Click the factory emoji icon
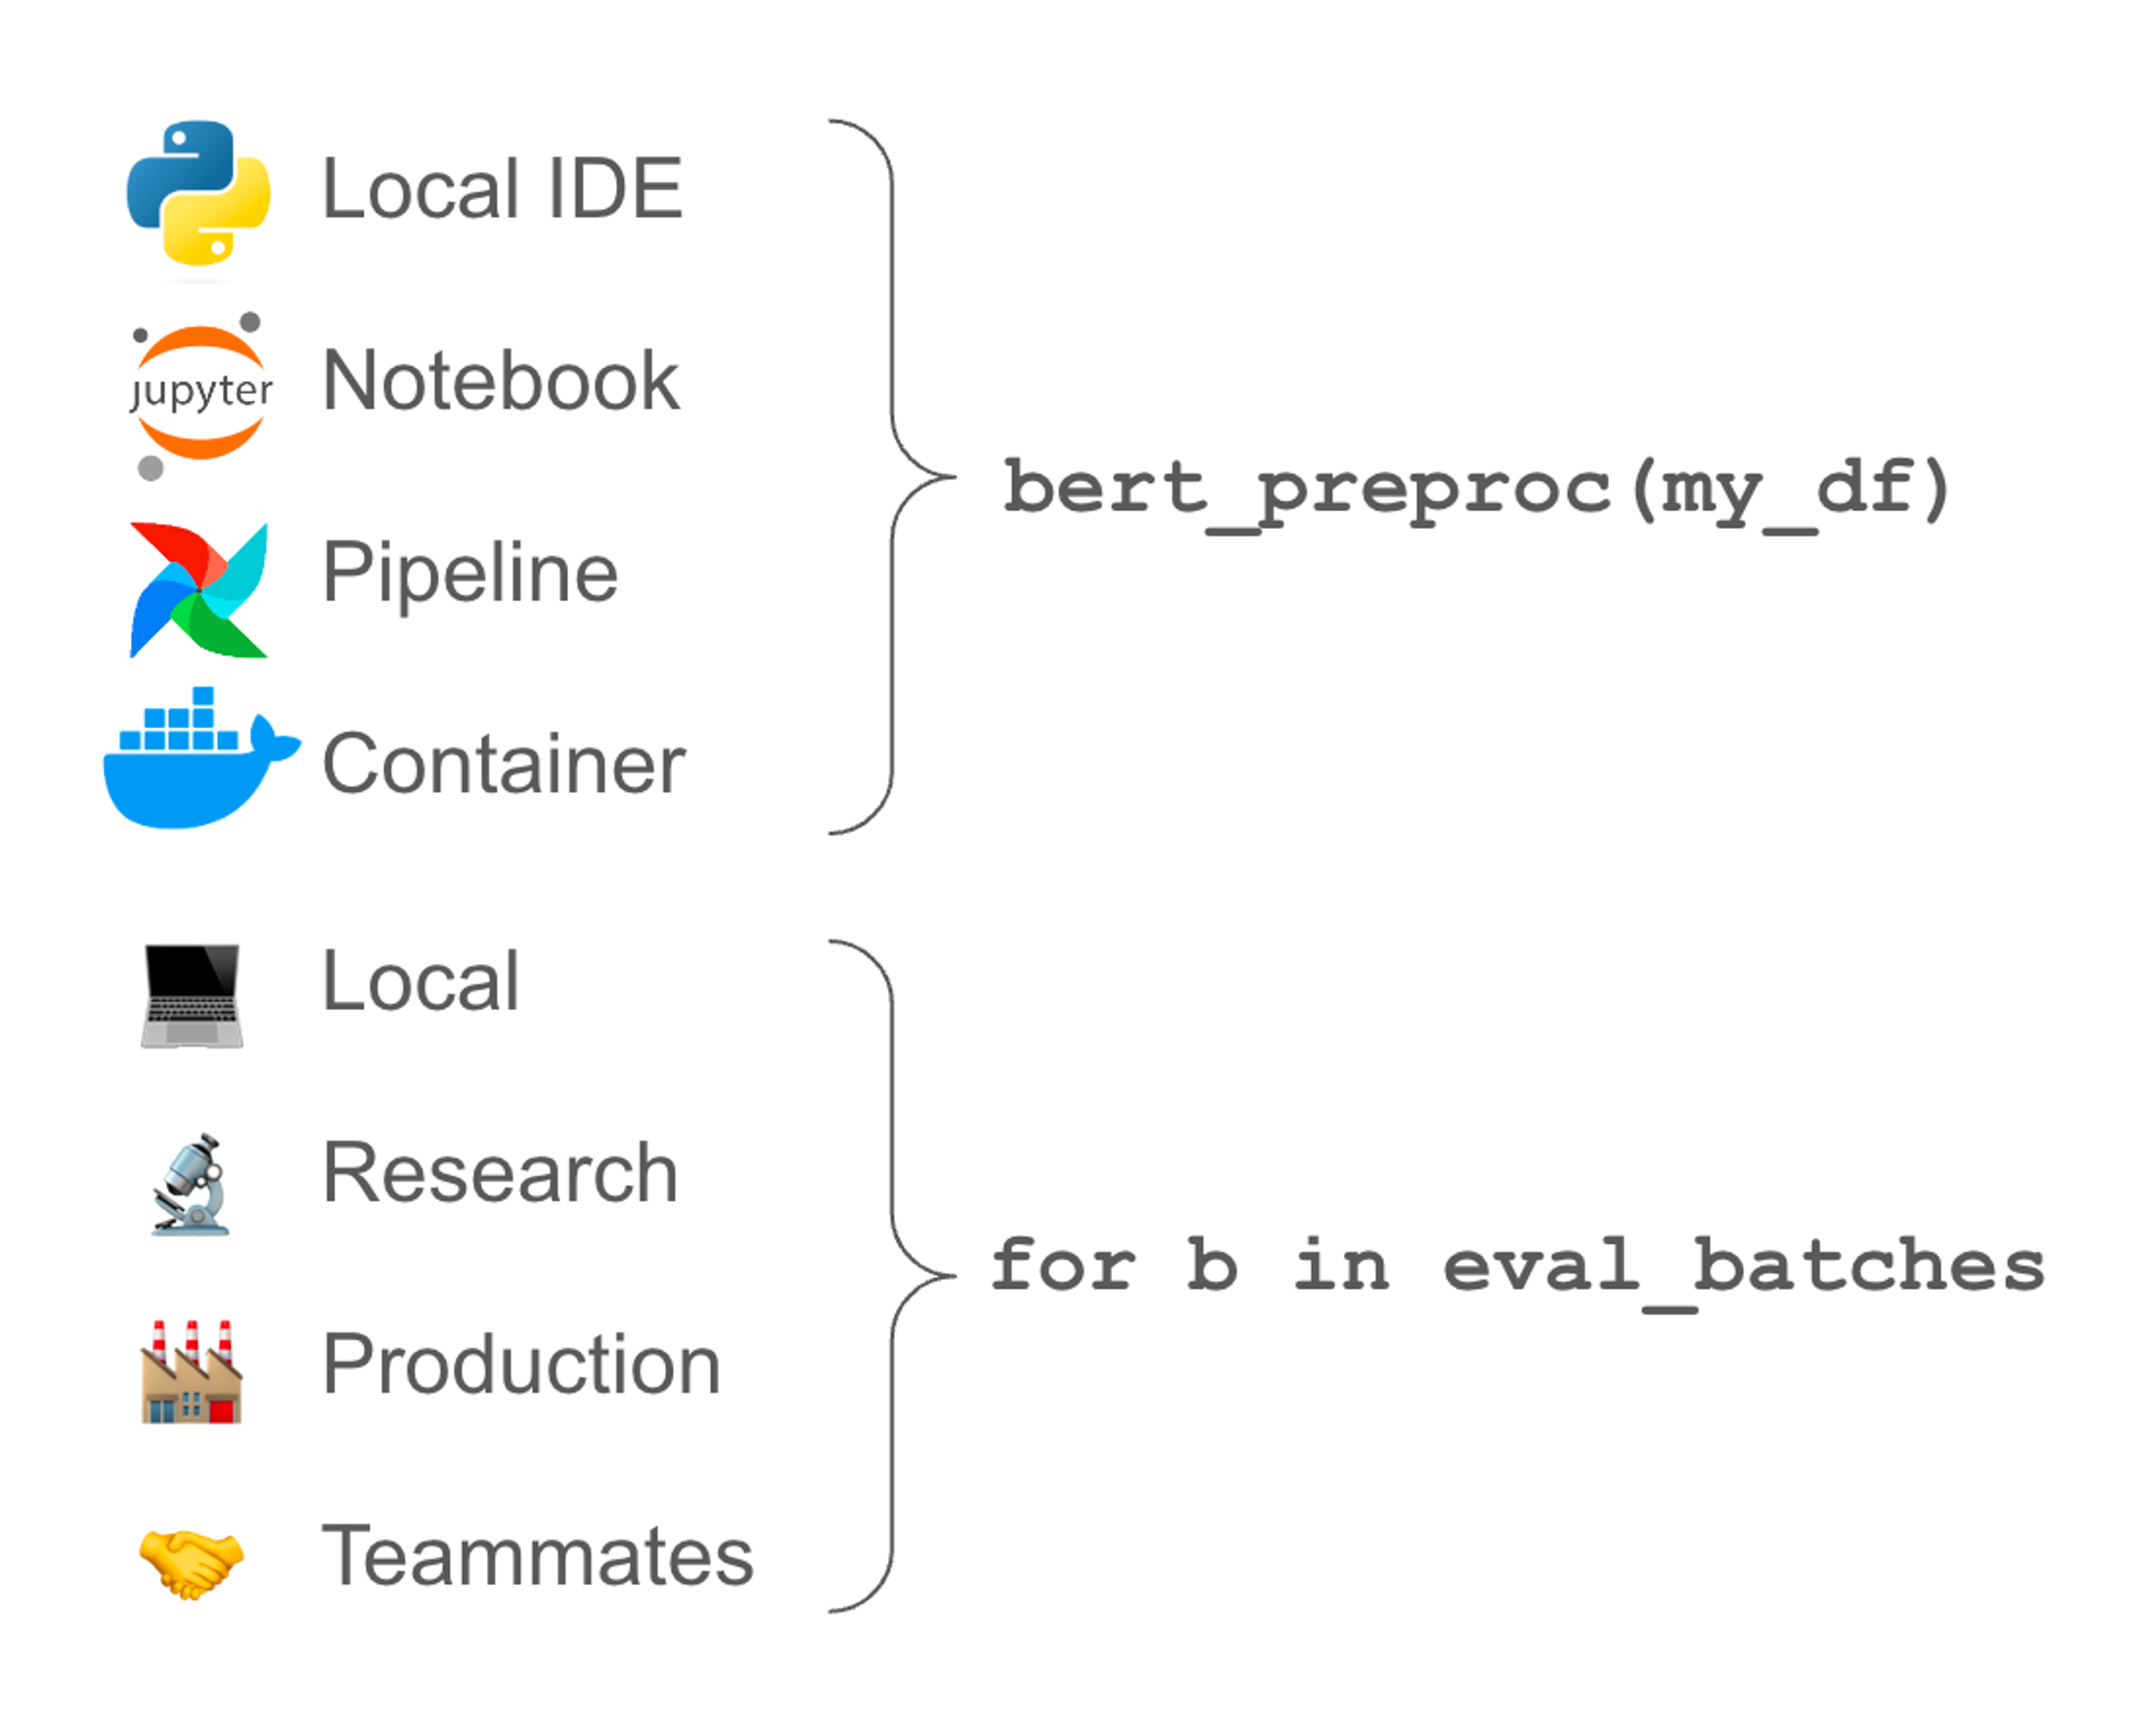2156x1721 pixels. point(192,1372)
